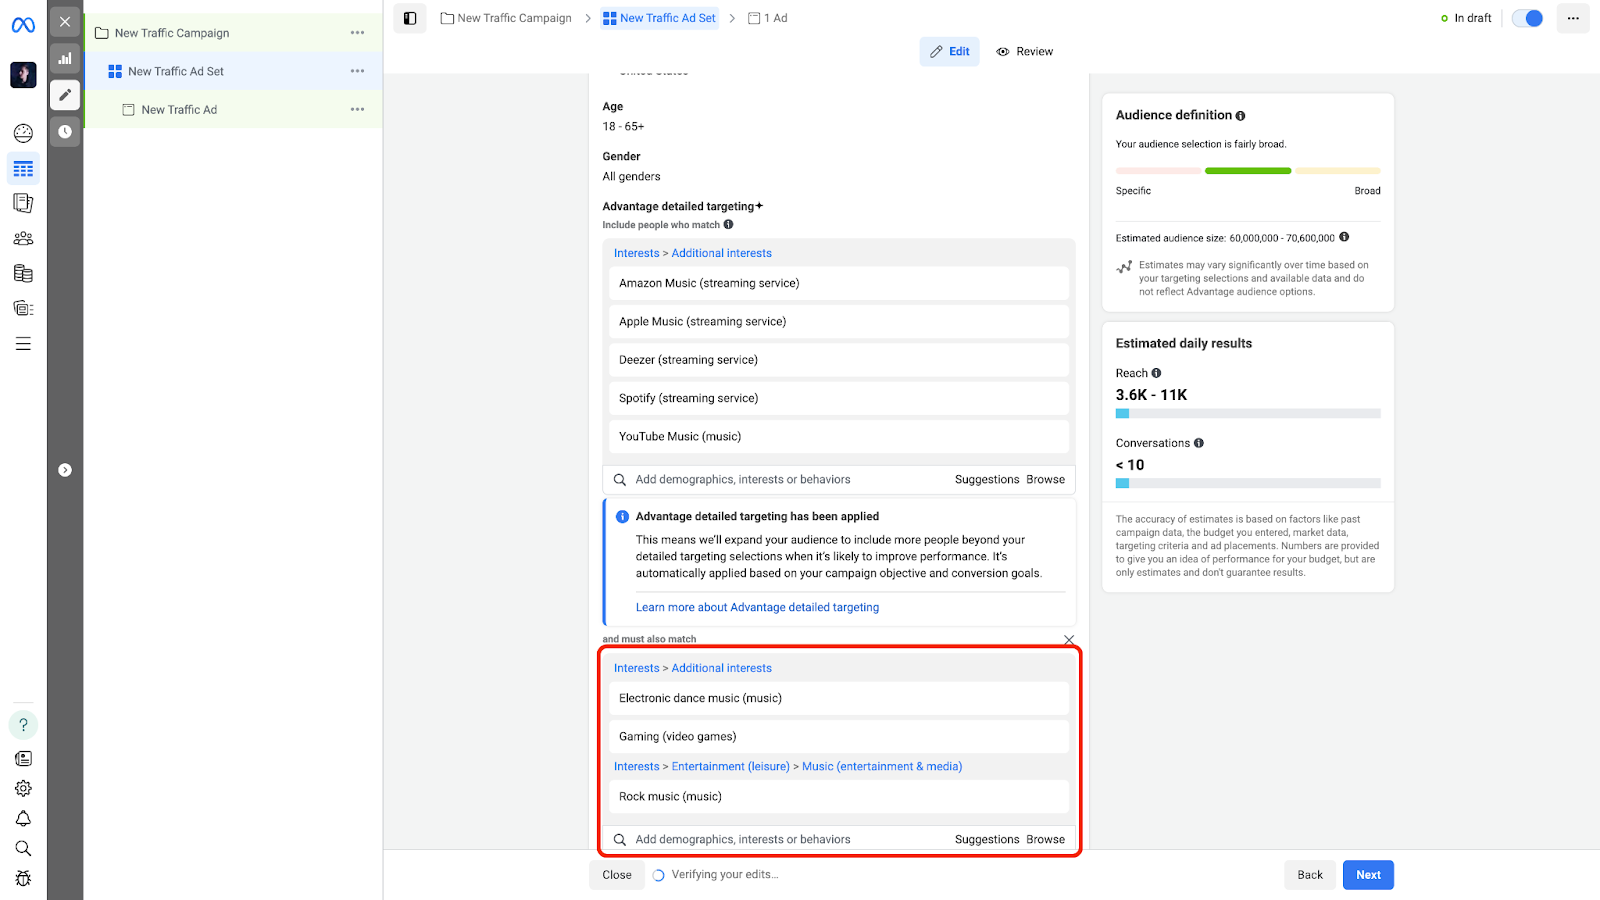The image size is (1600, 900).
Task: Open the Help question mark icon
Action: coord(23,725)
